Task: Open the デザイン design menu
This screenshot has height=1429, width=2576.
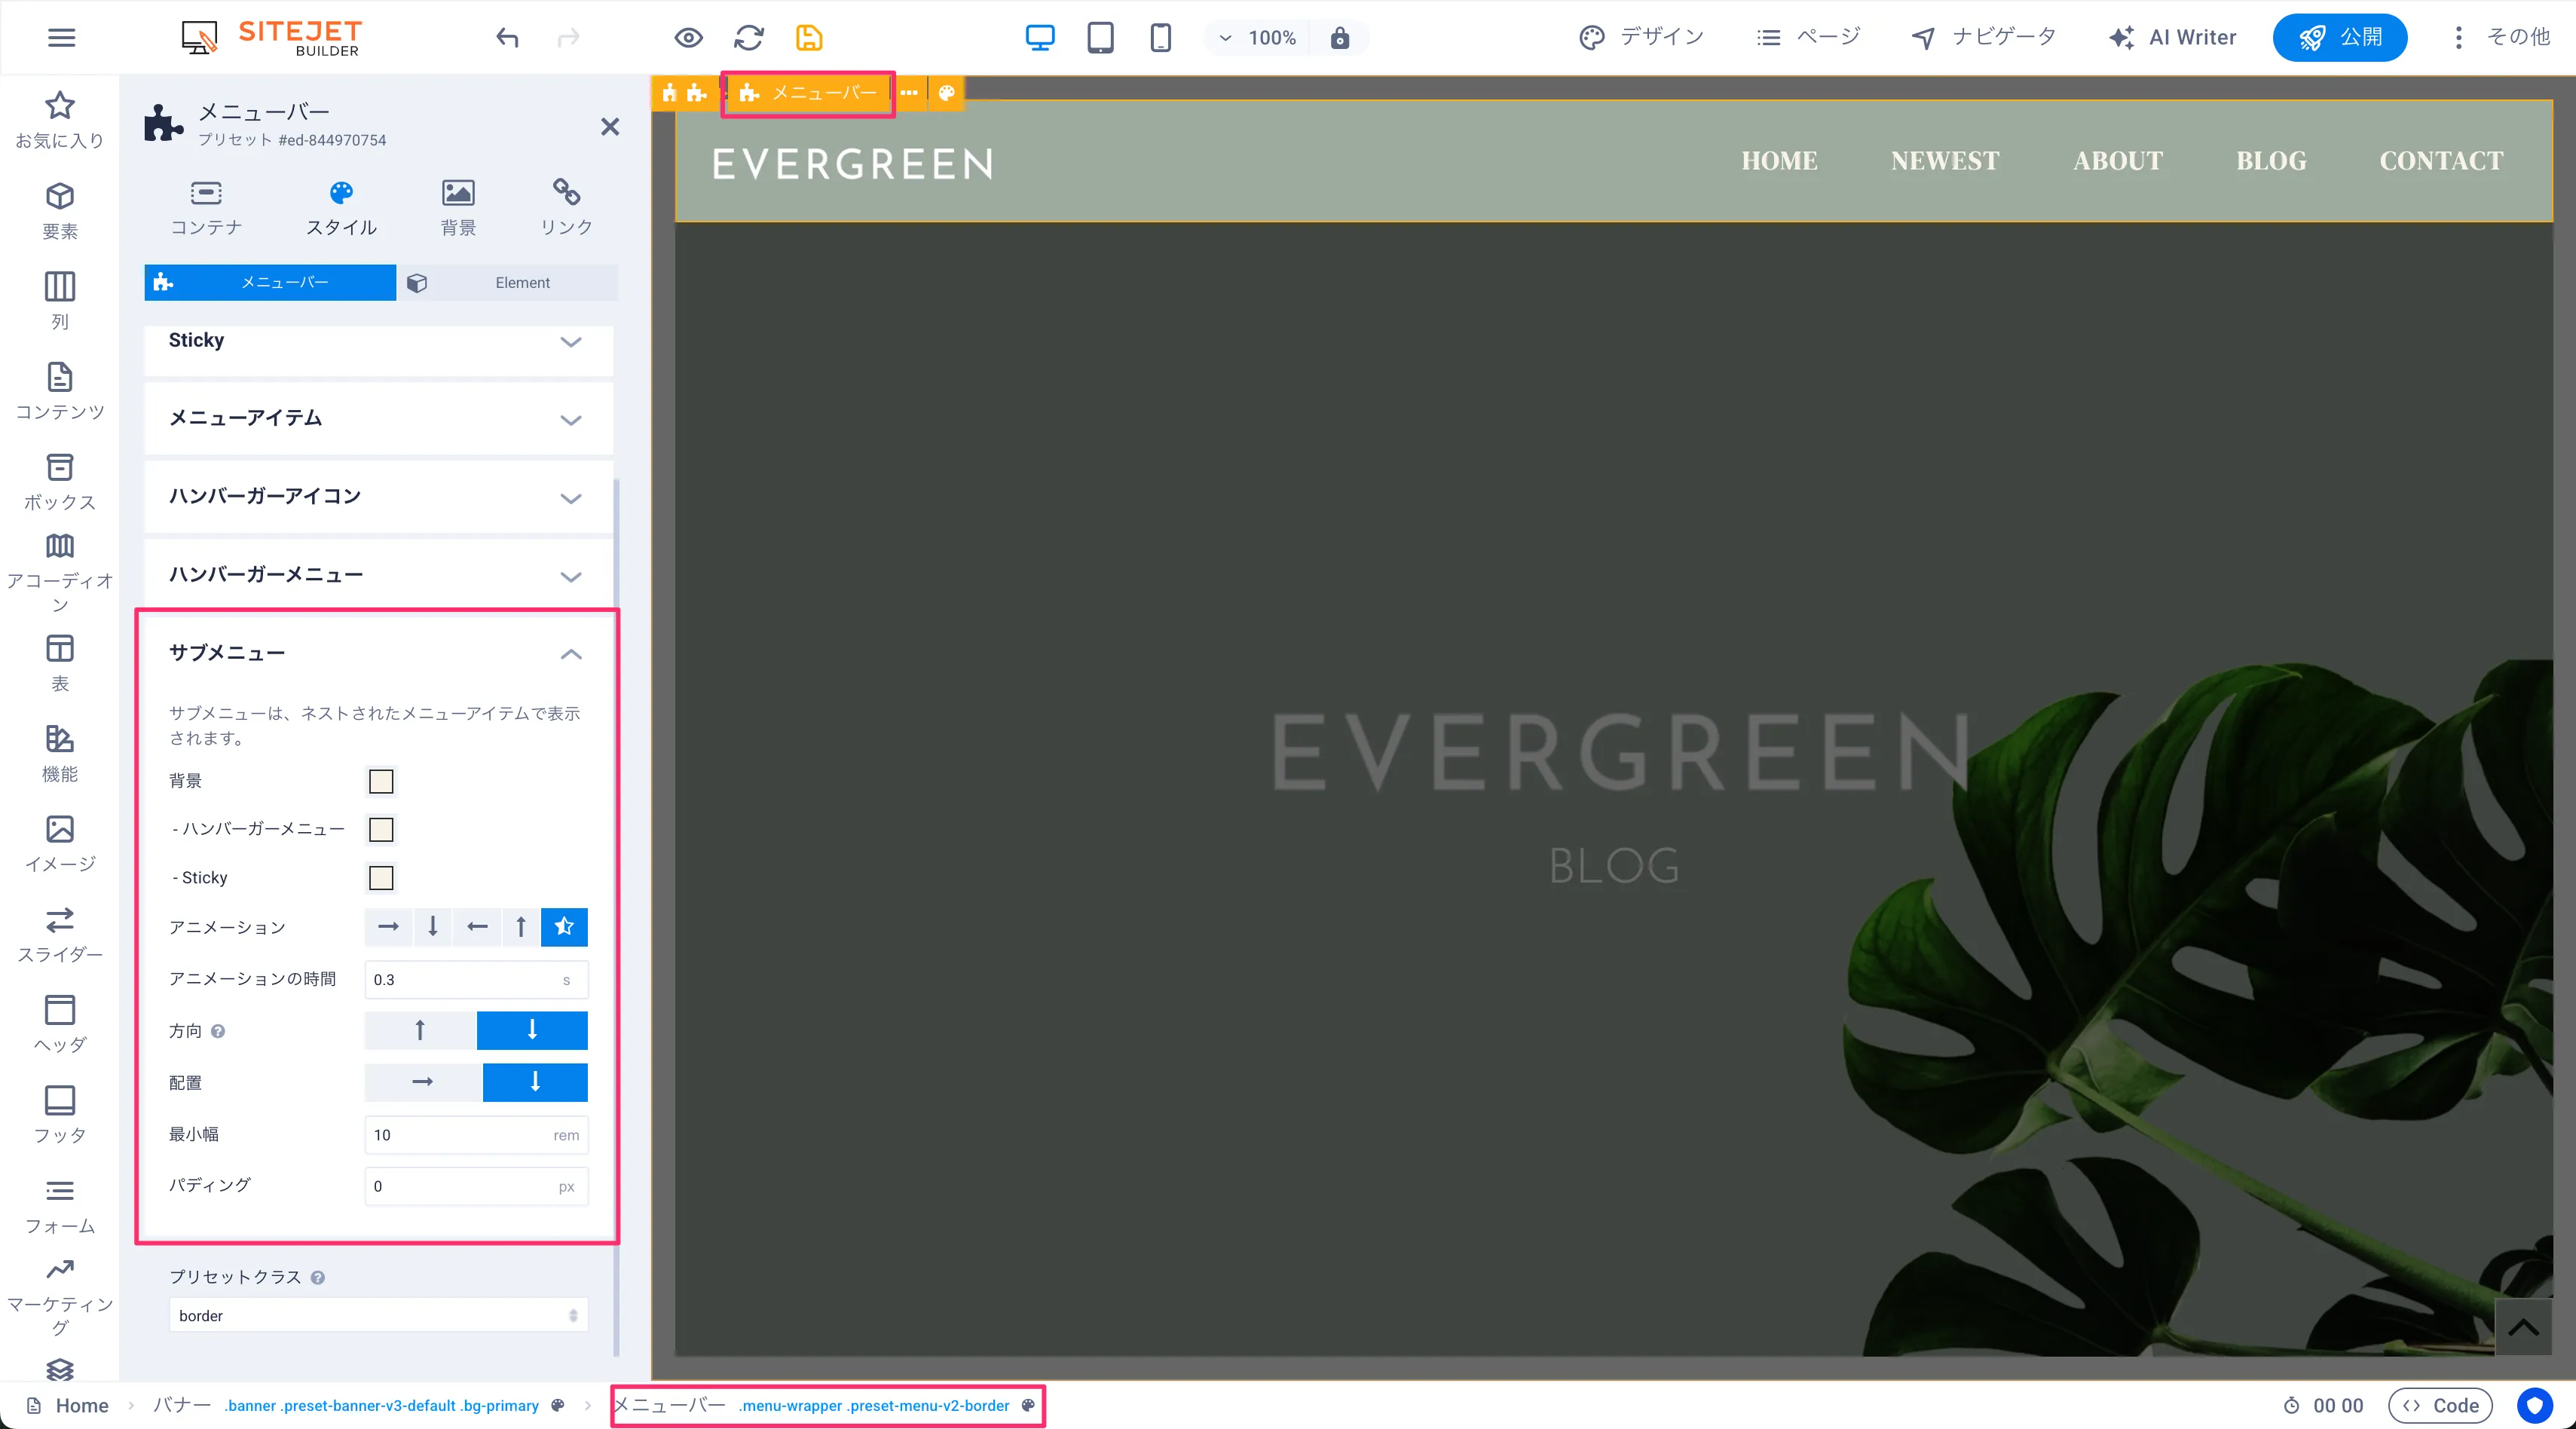Action: [x=1641, y=38]
